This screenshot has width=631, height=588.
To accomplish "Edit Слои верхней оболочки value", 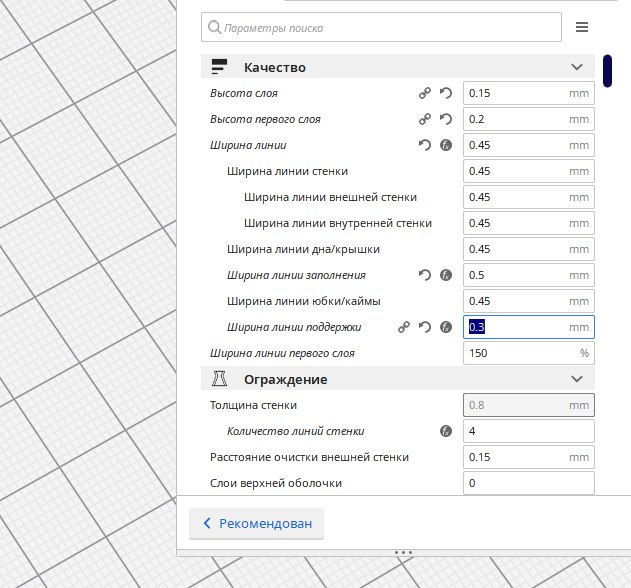I will [529, 483].
